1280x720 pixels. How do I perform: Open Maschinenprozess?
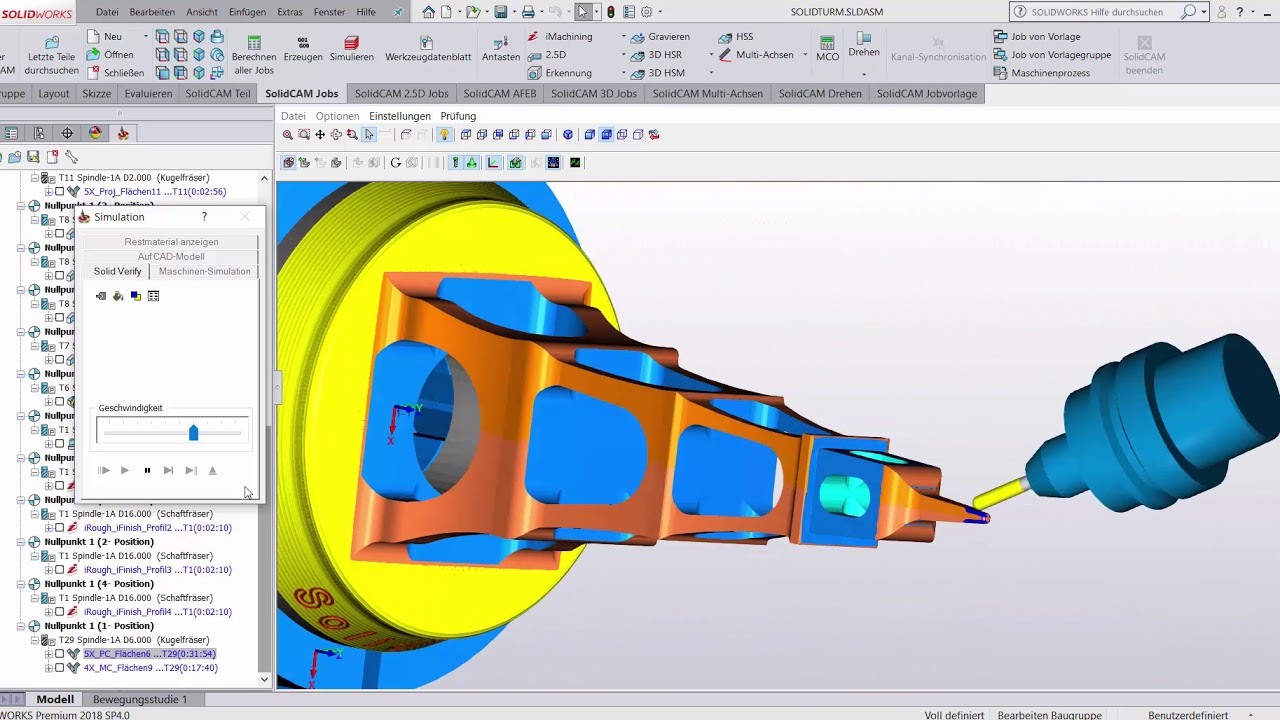click(x=1042, y=73)
